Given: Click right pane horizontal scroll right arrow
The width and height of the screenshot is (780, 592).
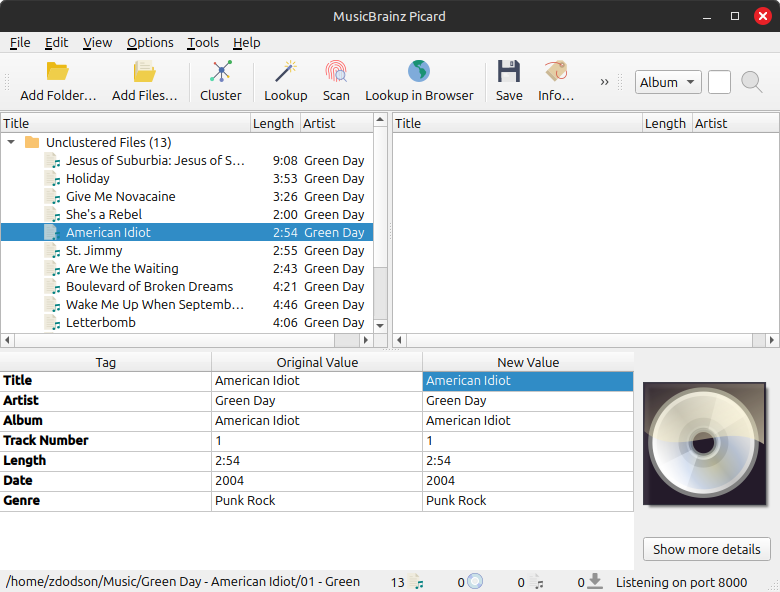Looking at the screenshot, I should click(772, 340).
